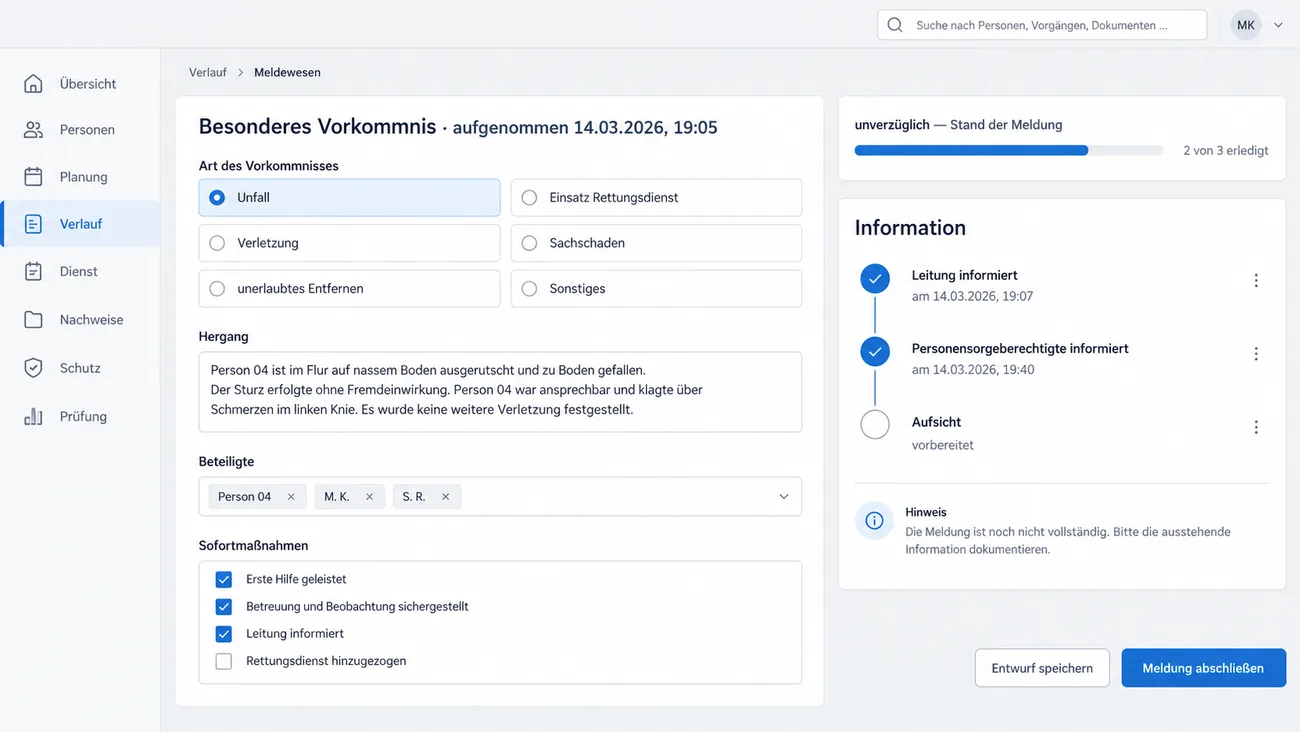Open the options menu for Leitung informiert
Viewport: 1300px width, 732px height.
tap(1256, 281)
